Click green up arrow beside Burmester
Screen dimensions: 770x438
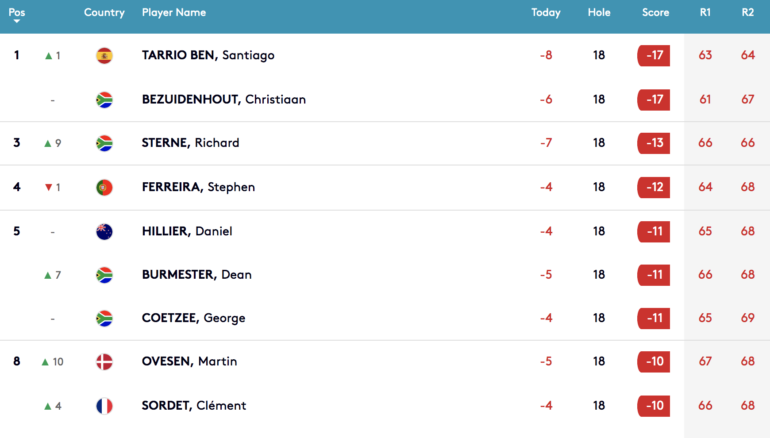coord(48,275)
